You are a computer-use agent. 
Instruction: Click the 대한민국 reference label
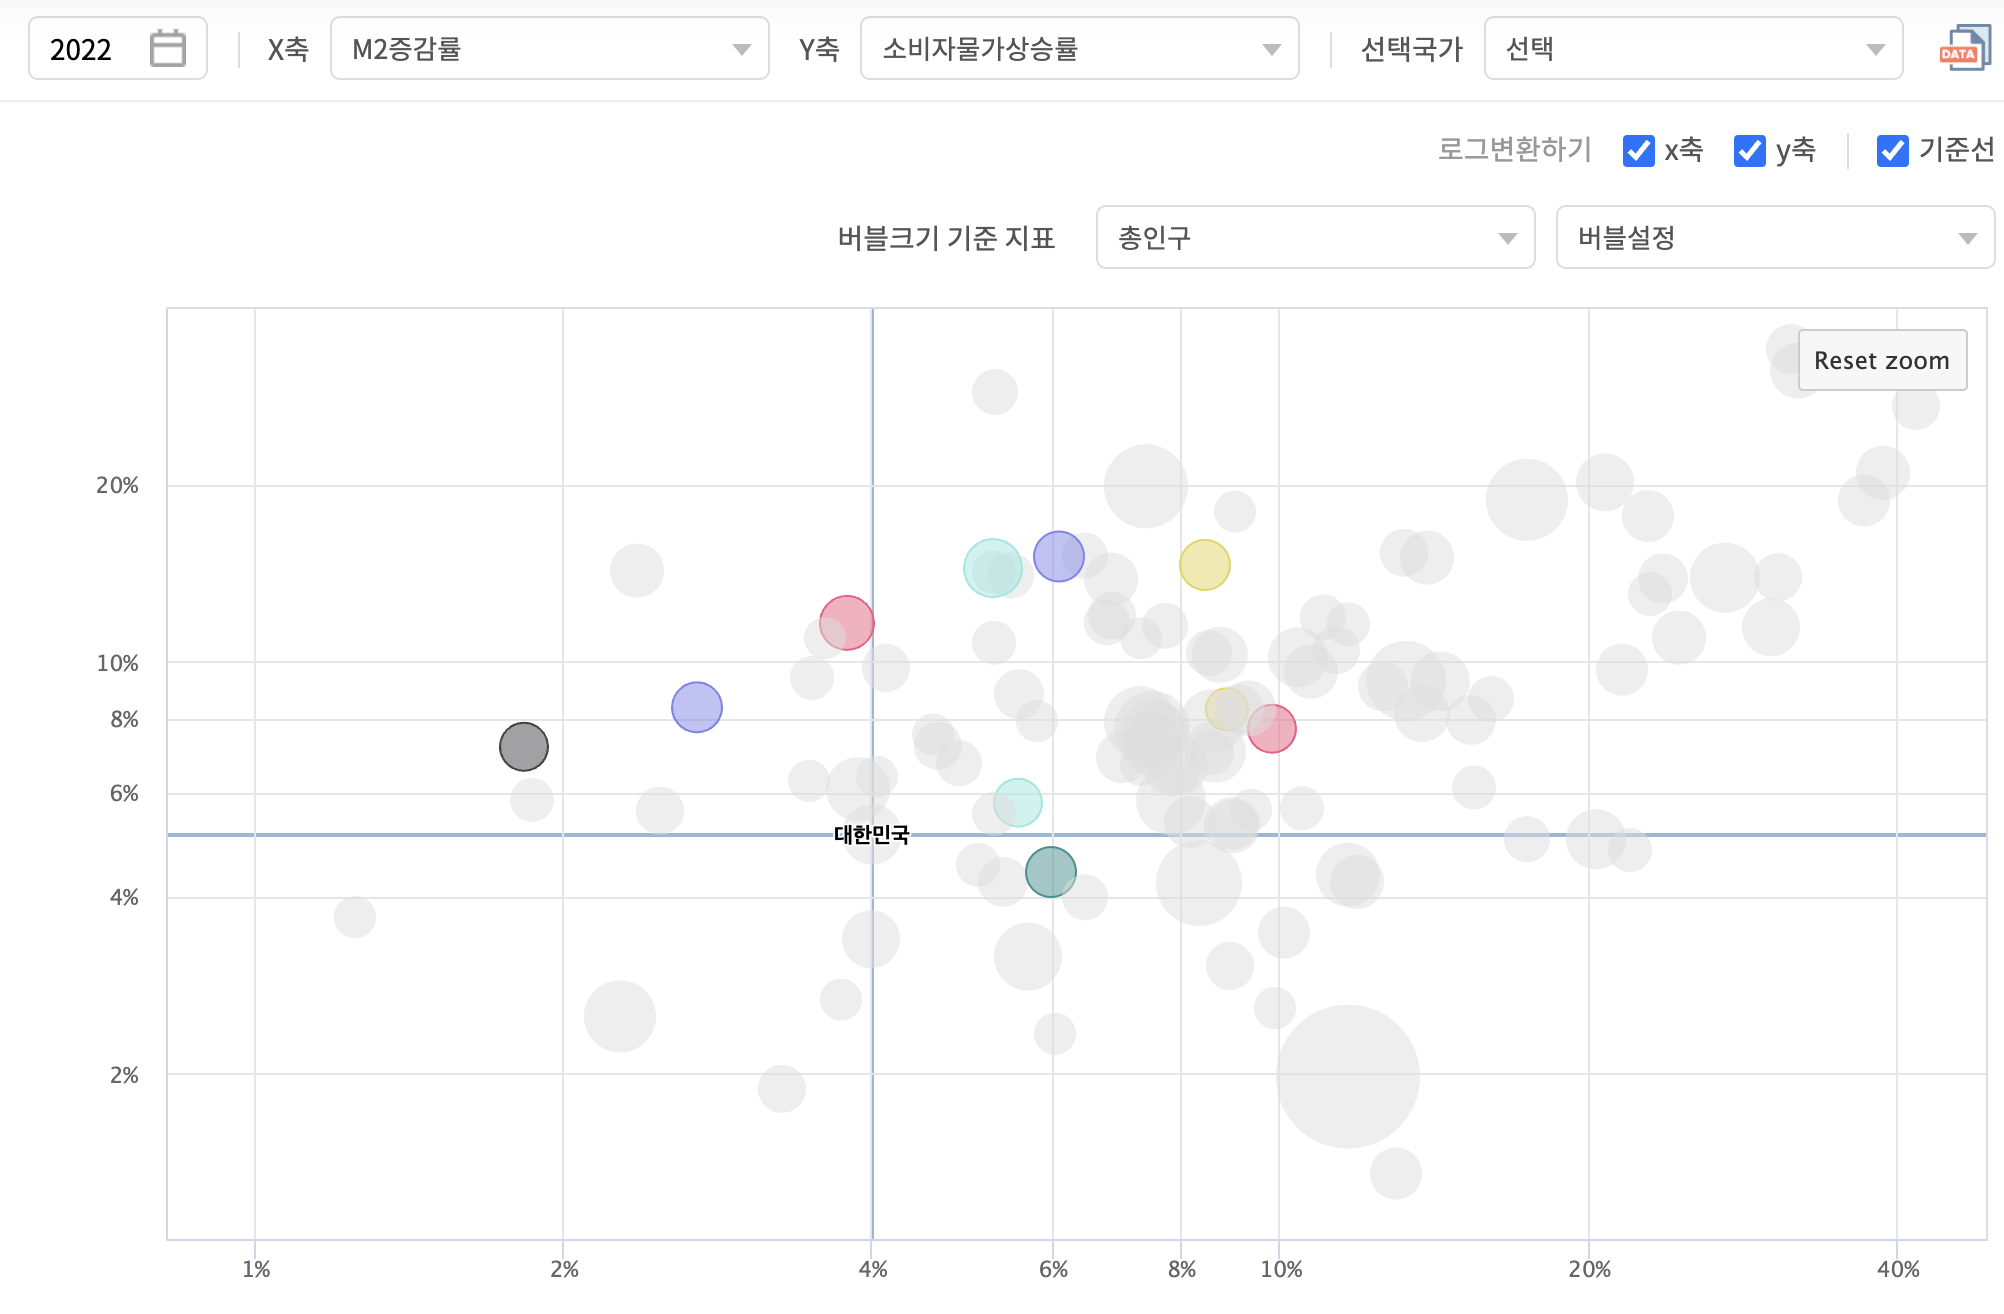click(x=871, y=834)
